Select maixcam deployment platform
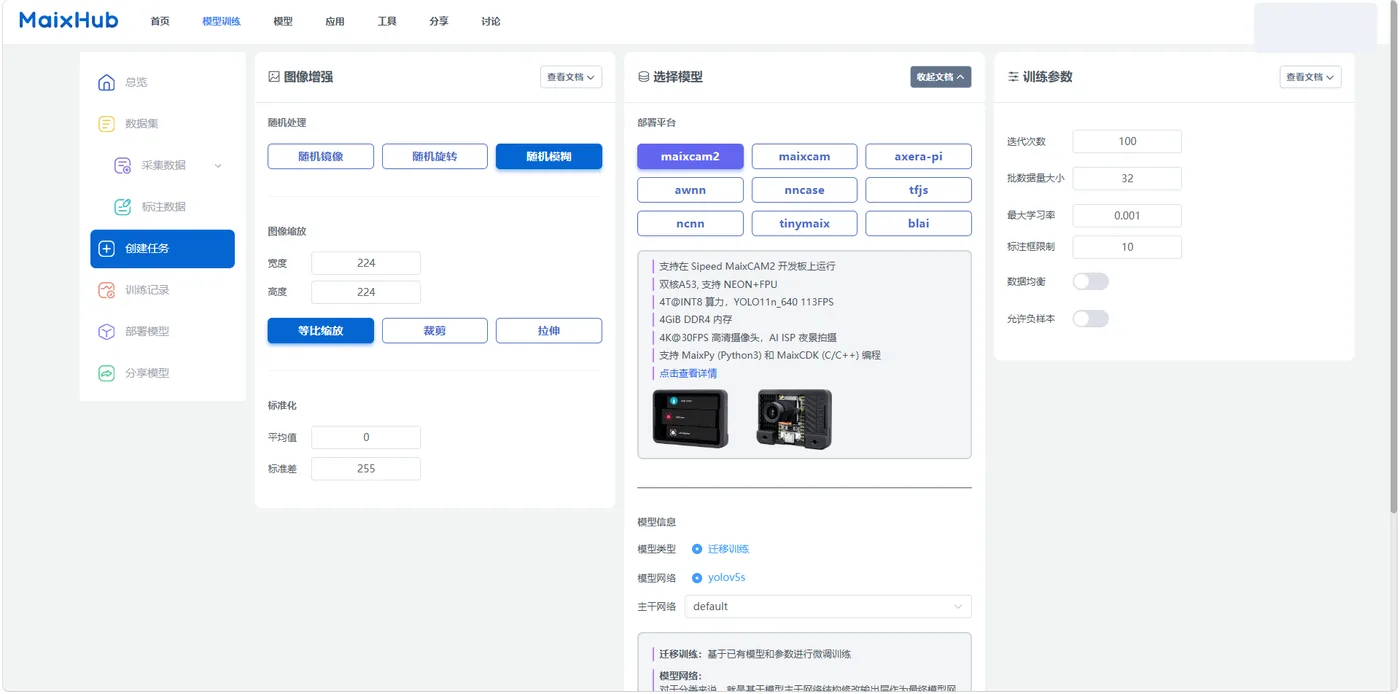Screen dimensions: 1400x694 click(804, 156)
